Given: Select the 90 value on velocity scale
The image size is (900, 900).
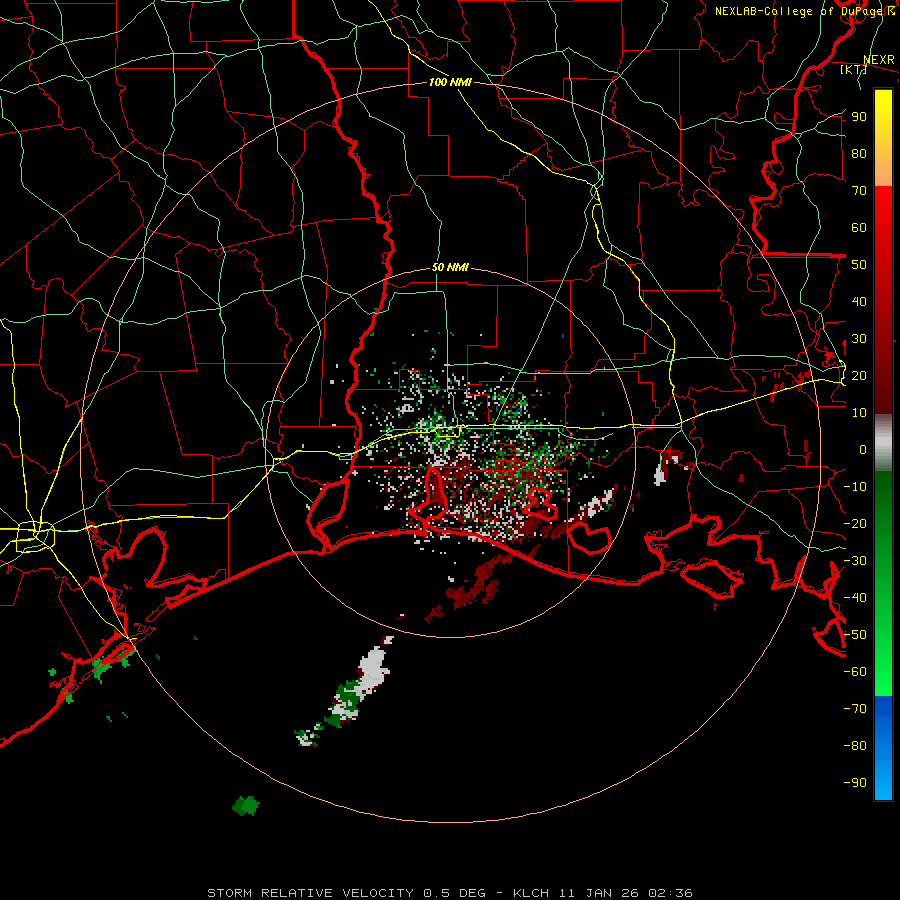Looking at the screenshot, I should (859, 117).
